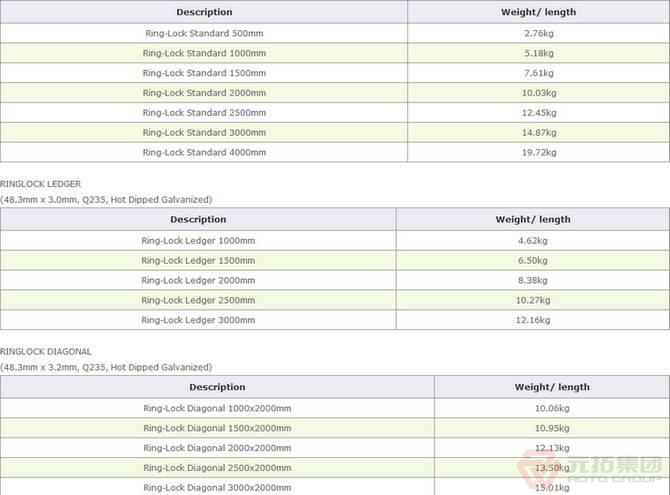Select the Ring-Lock Standard 500mm row
The width and height of the screenshot is (670, 495).
click(x=204, y=33)
